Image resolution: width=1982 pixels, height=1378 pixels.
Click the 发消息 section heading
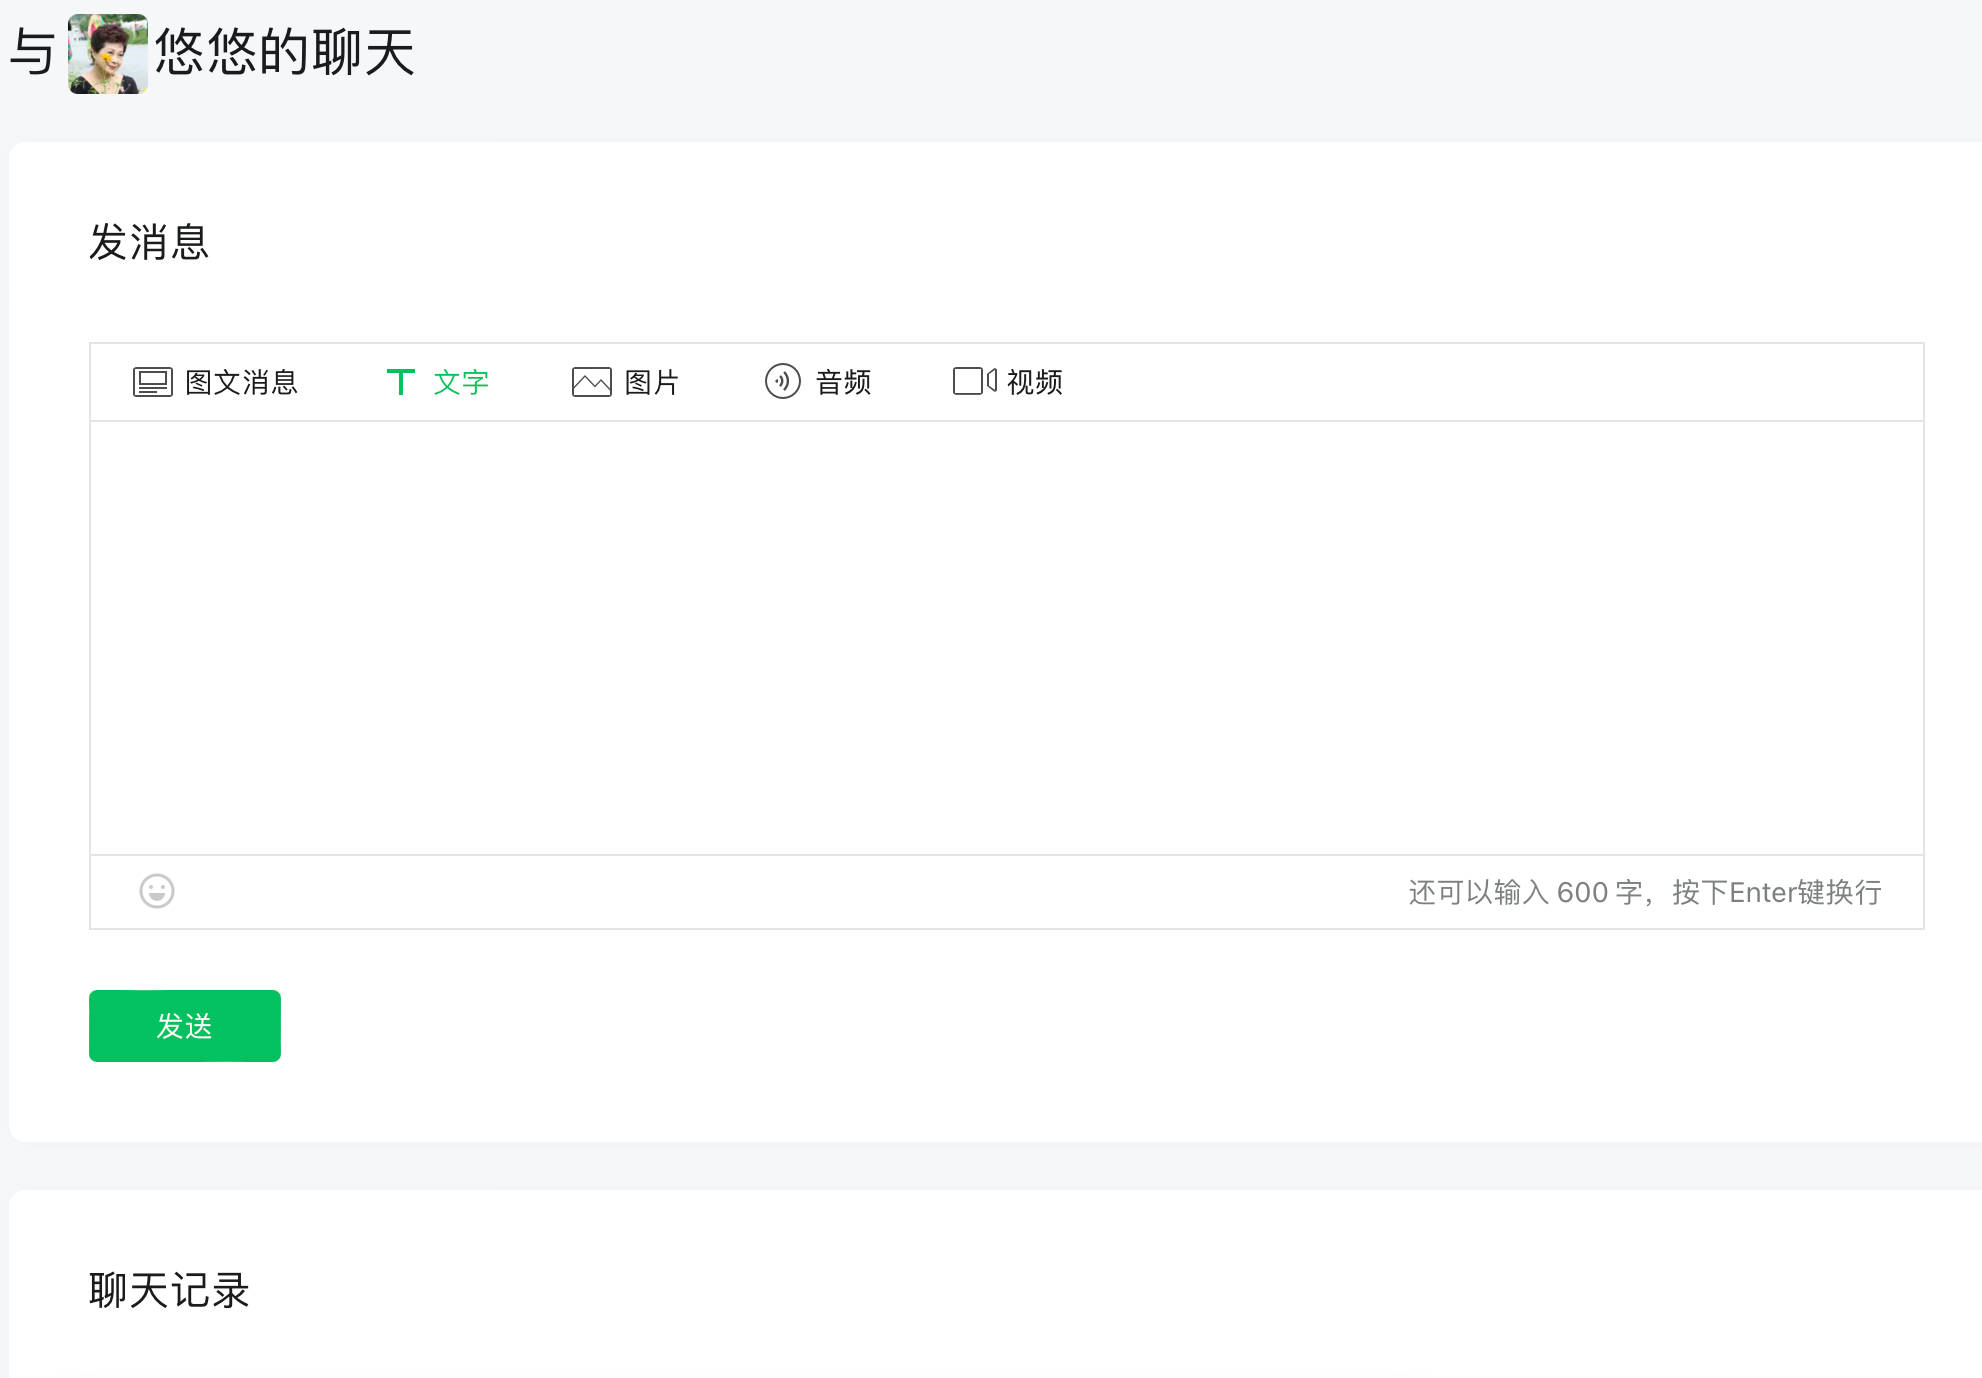[149, 242]
